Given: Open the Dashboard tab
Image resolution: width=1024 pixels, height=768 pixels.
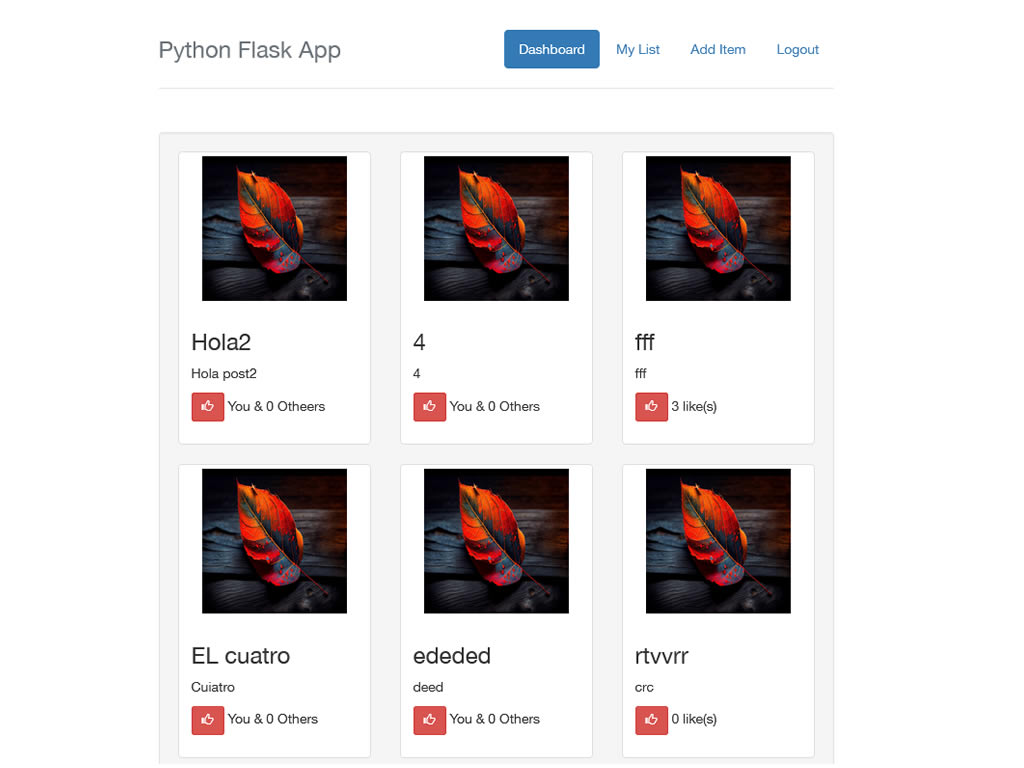Looking at the screenshot, I should [x=551, y=49].
